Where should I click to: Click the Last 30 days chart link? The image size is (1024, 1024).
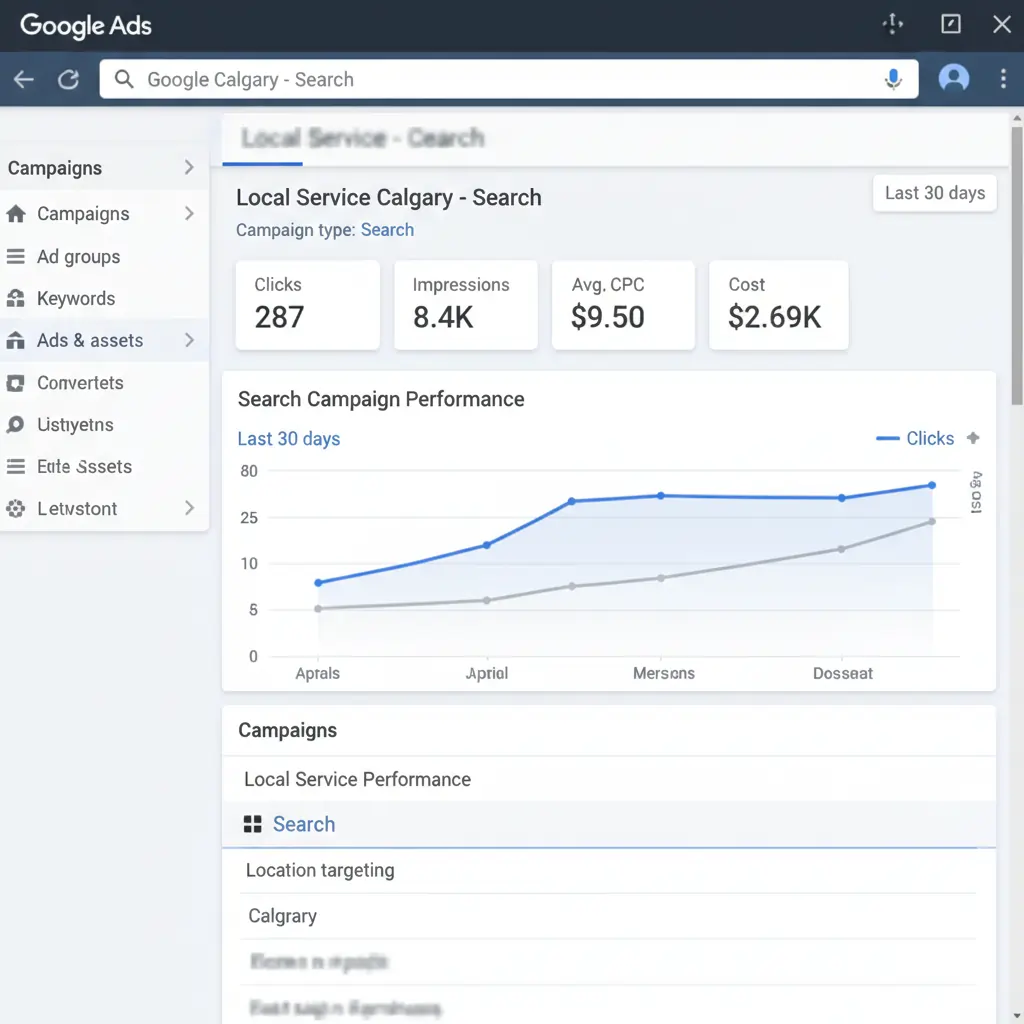288,439
